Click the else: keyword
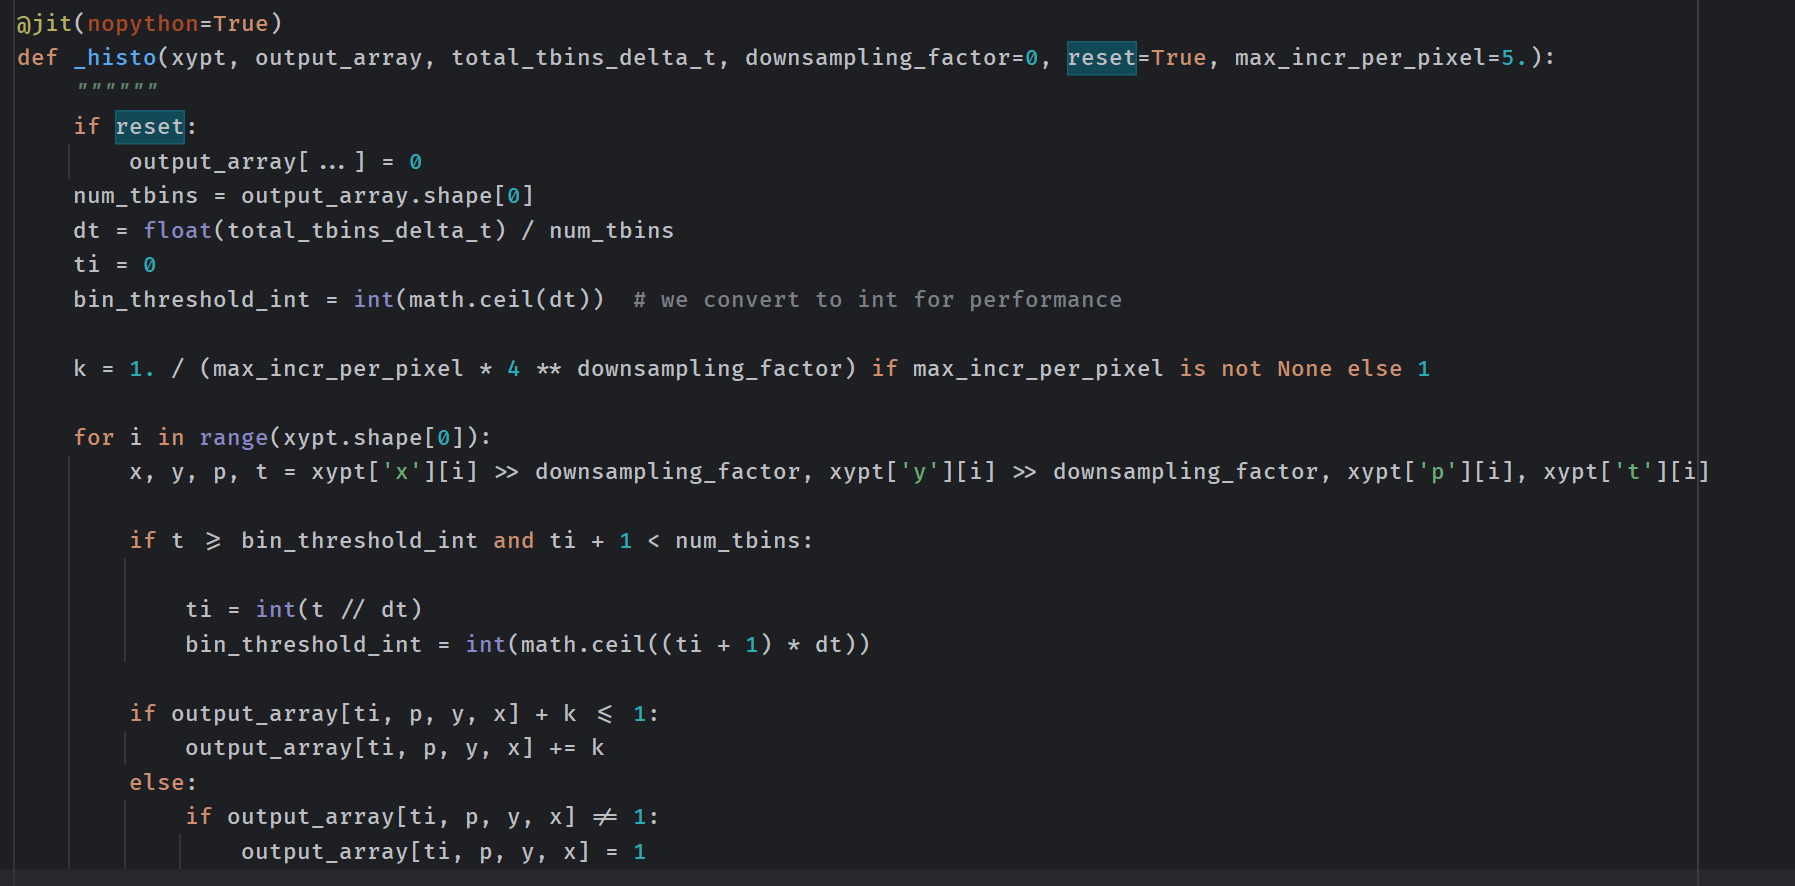 point(163,783)
